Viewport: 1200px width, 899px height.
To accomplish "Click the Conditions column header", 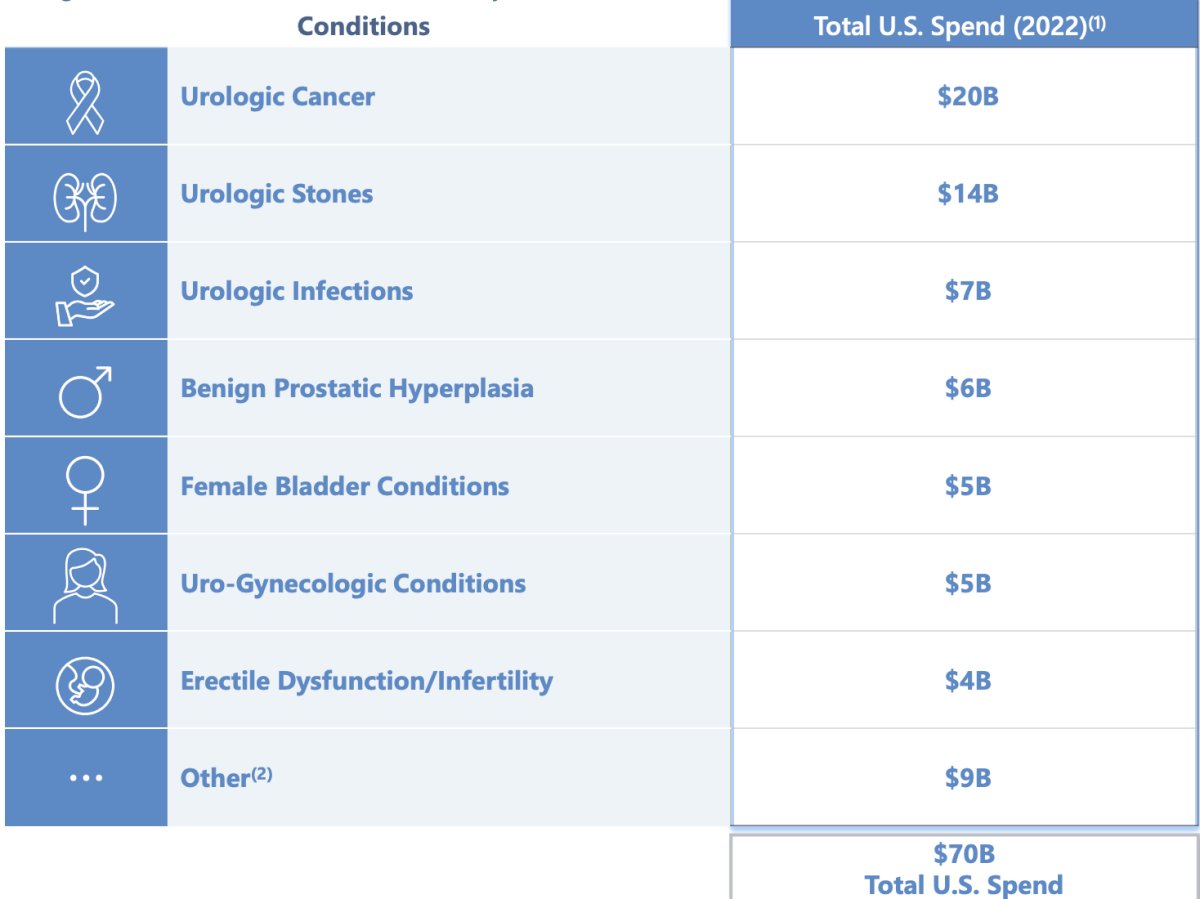I will click(364, 26).
